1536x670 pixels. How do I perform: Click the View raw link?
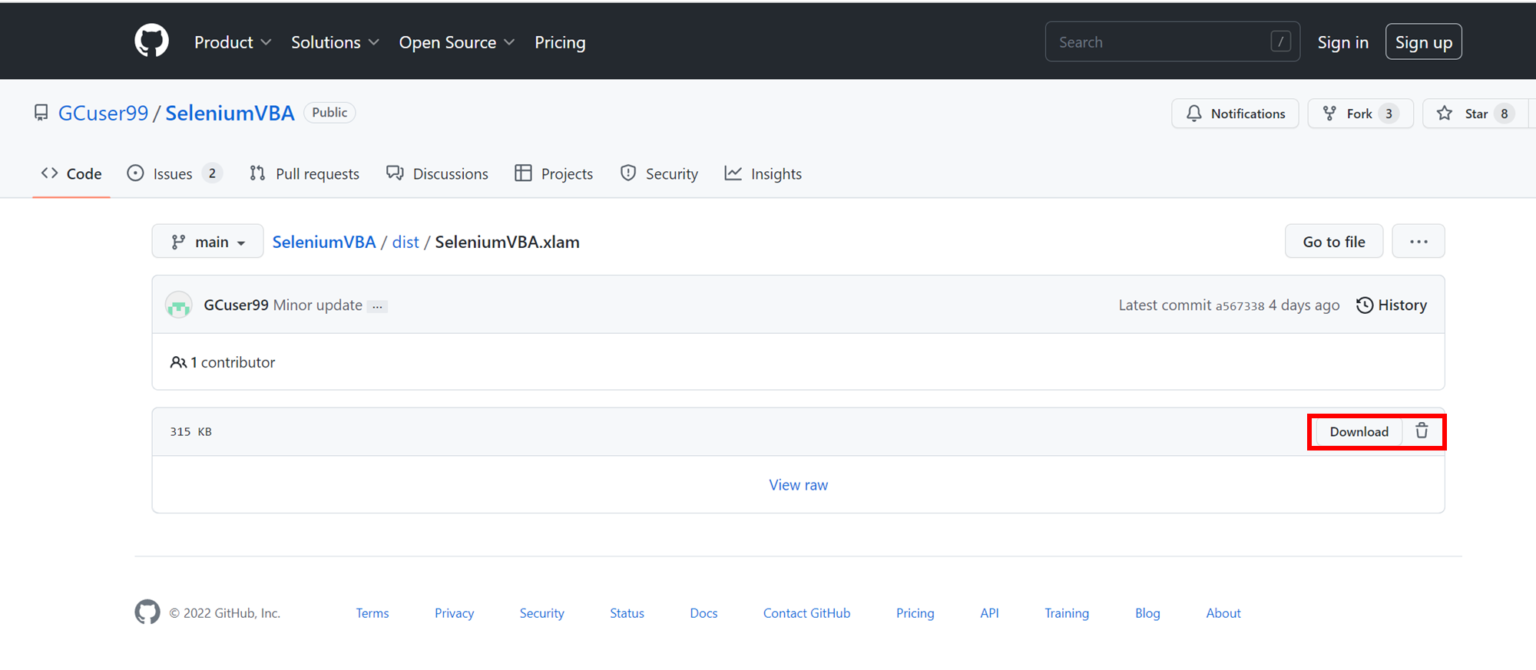[798, 485]
